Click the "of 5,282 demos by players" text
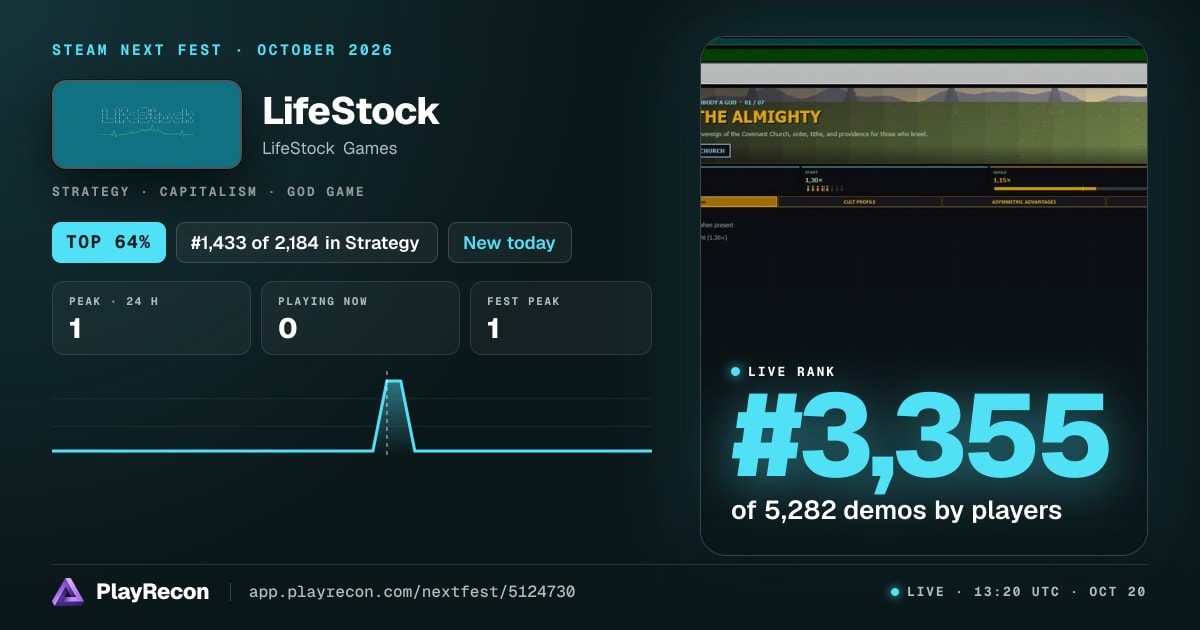The image size is (1200, 630). (x=896, y=510)
